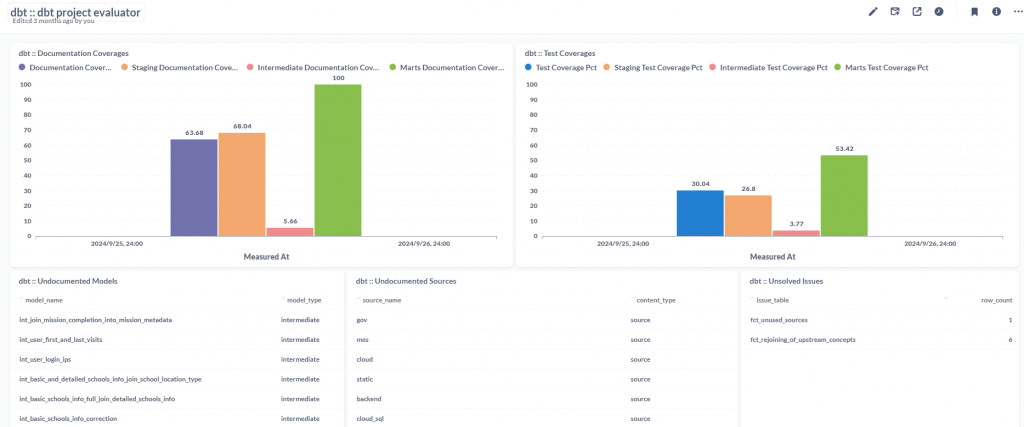Open the 'dbt :: Unsolved Issues' card title

click(x=786, y=281)
